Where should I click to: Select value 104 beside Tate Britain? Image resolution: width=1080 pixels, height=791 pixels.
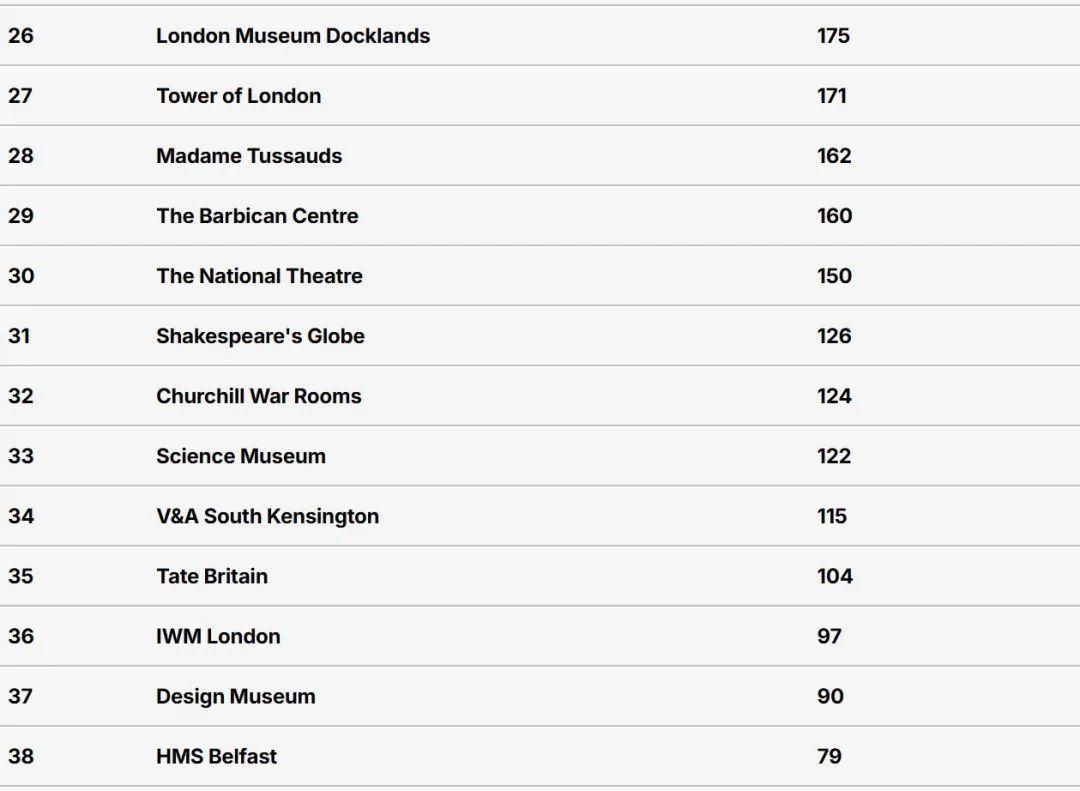tap(834, 576)
